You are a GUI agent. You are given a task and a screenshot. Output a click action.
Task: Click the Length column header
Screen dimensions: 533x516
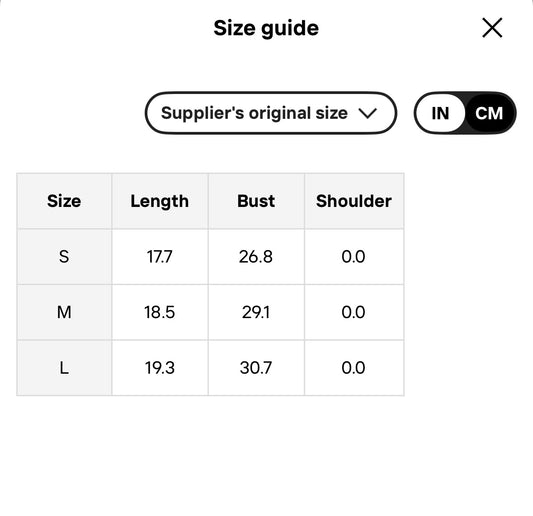tap(160, 201)
